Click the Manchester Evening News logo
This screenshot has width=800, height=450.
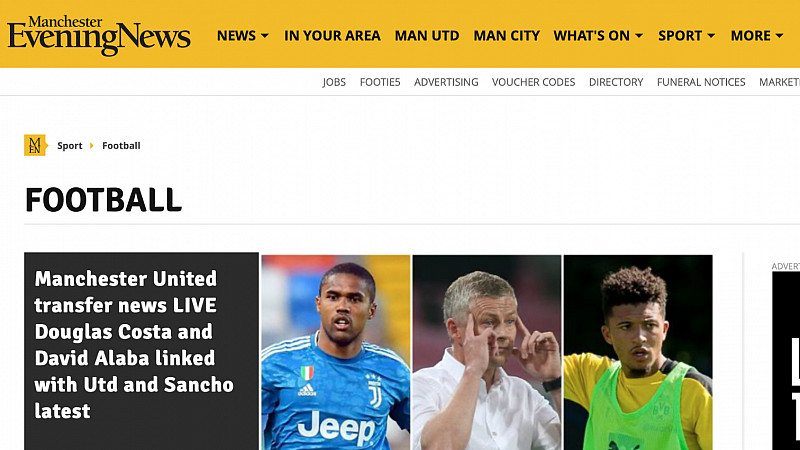click(x=99, y=35)
